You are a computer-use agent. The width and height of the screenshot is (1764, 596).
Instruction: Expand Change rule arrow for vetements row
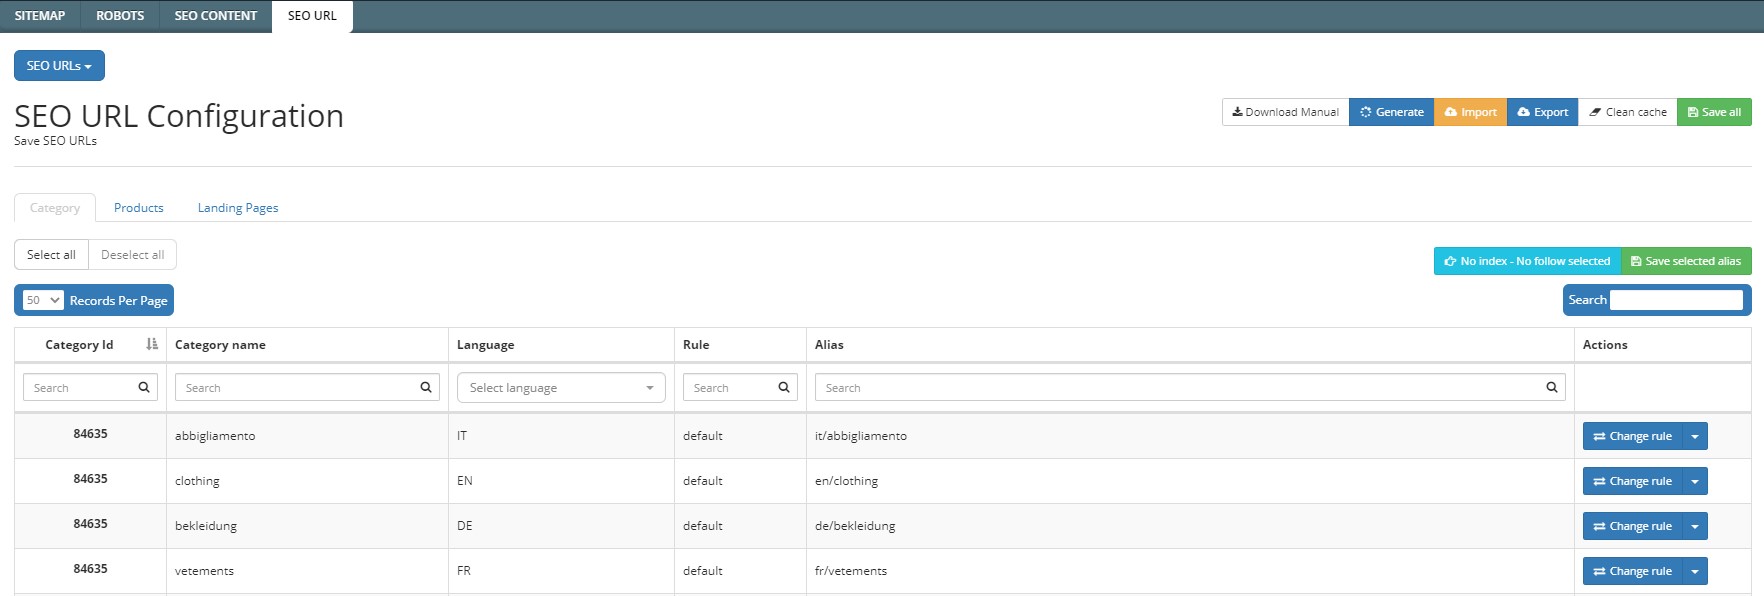coord(1695,572)
